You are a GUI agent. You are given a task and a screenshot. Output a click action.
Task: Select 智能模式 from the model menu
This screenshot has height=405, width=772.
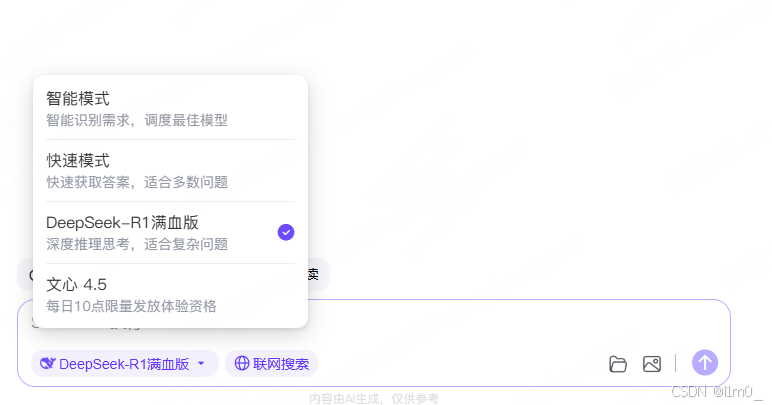pos(170,108)
